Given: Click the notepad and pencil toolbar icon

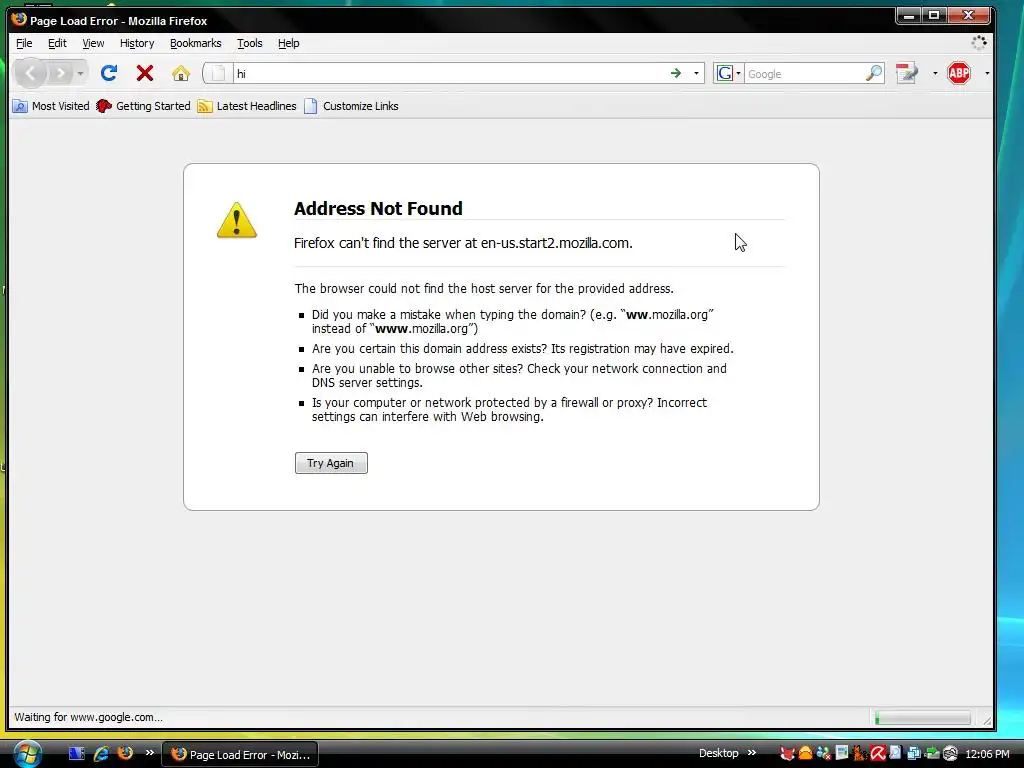Looking at the screenshot, I should pos(906,73).
